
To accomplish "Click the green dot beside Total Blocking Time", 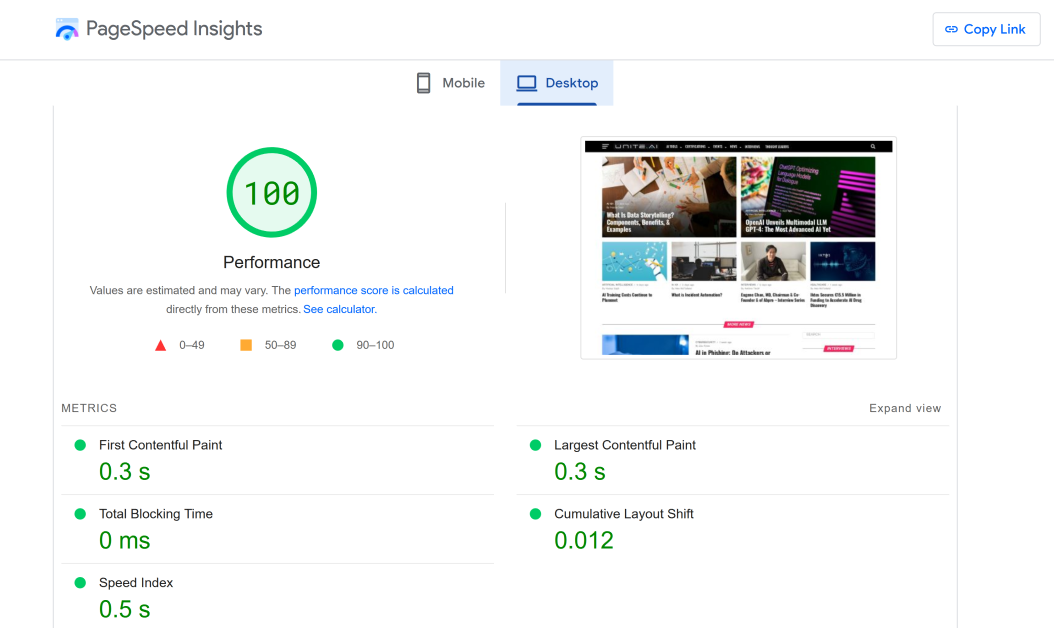I will [x=80, y=514].
